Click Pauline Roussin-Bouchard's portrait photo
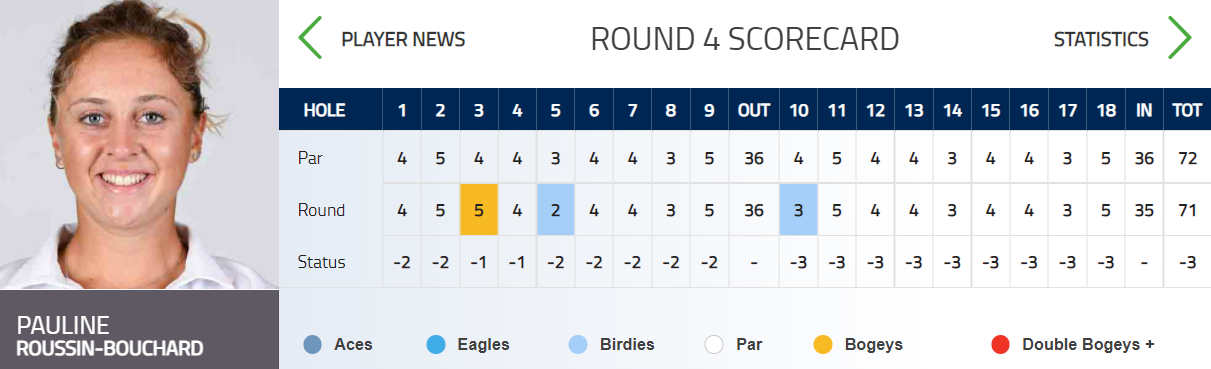The image size is (1211, 369). 139,145
